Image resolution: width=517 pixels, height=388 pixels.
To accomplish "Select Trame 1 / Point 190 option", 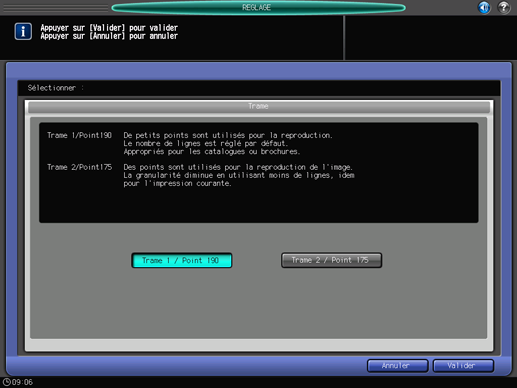I will [182, 260].
